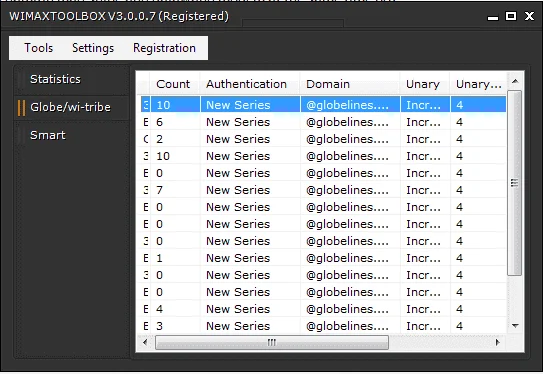Viewport: 543px width, 374px height.
Task: Click Incr... cell in the count 2 row
Action: point(424,139)
